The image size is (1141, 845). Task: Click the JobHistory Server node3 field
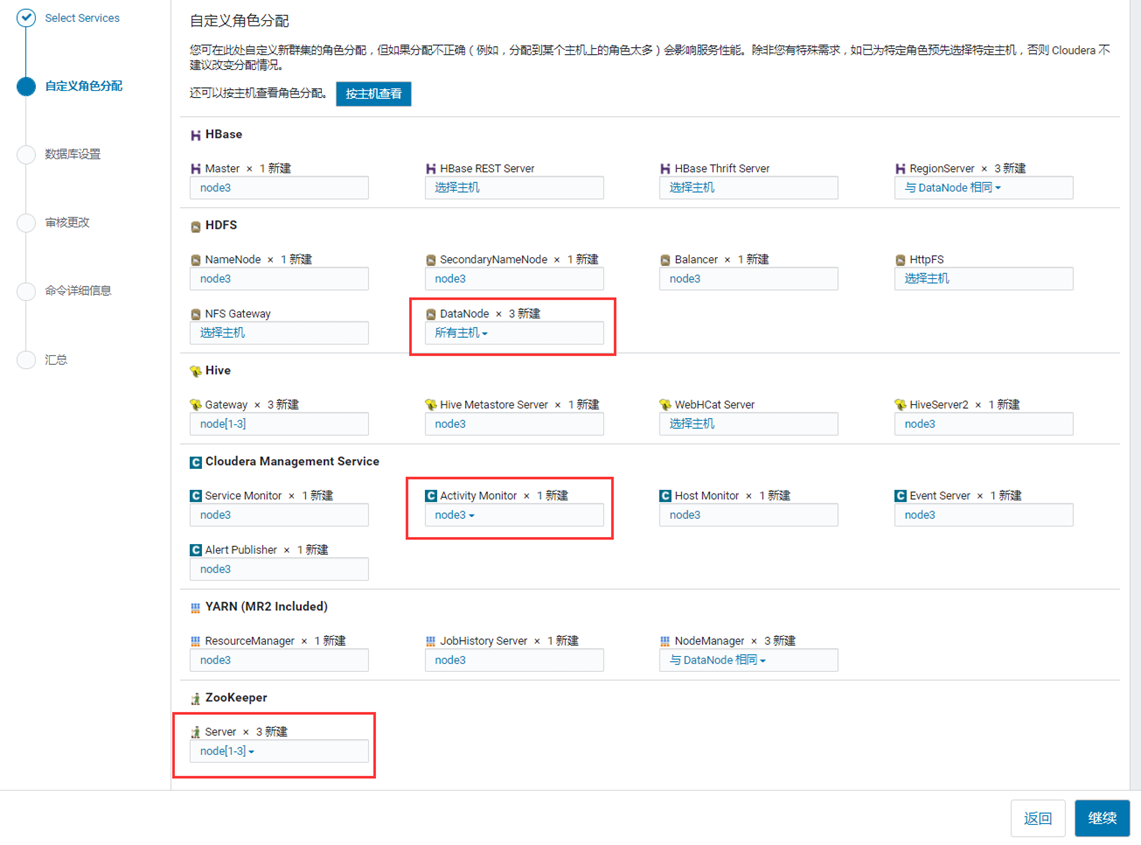(x=514, y=660)
